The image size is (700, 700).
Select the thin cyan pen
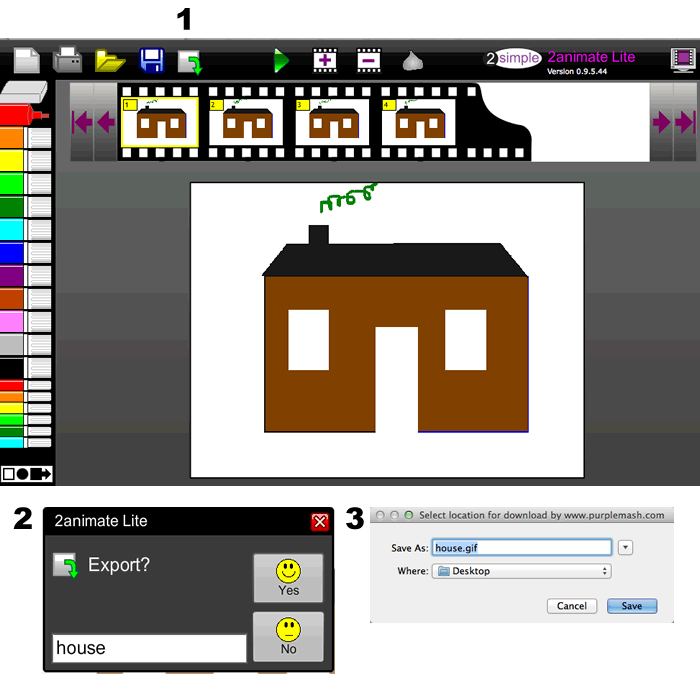click(x=25, y=442)
